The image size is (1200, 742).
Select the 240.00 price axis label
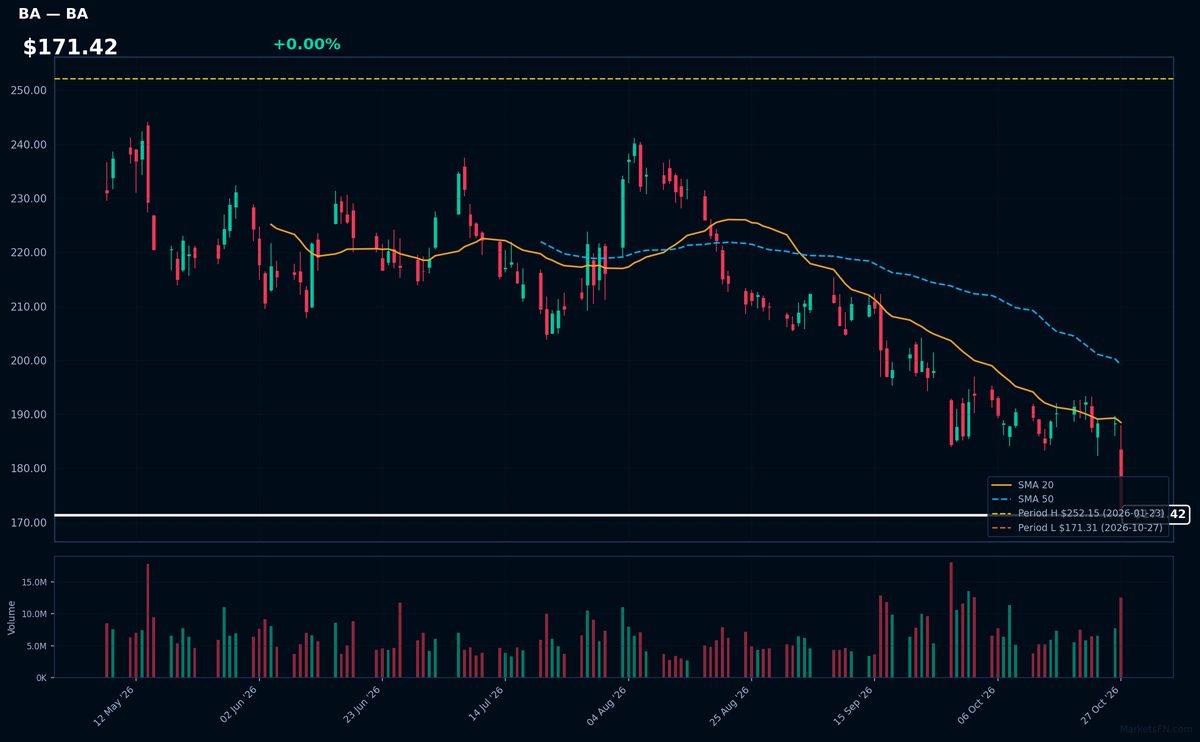[x=27, y=144]
